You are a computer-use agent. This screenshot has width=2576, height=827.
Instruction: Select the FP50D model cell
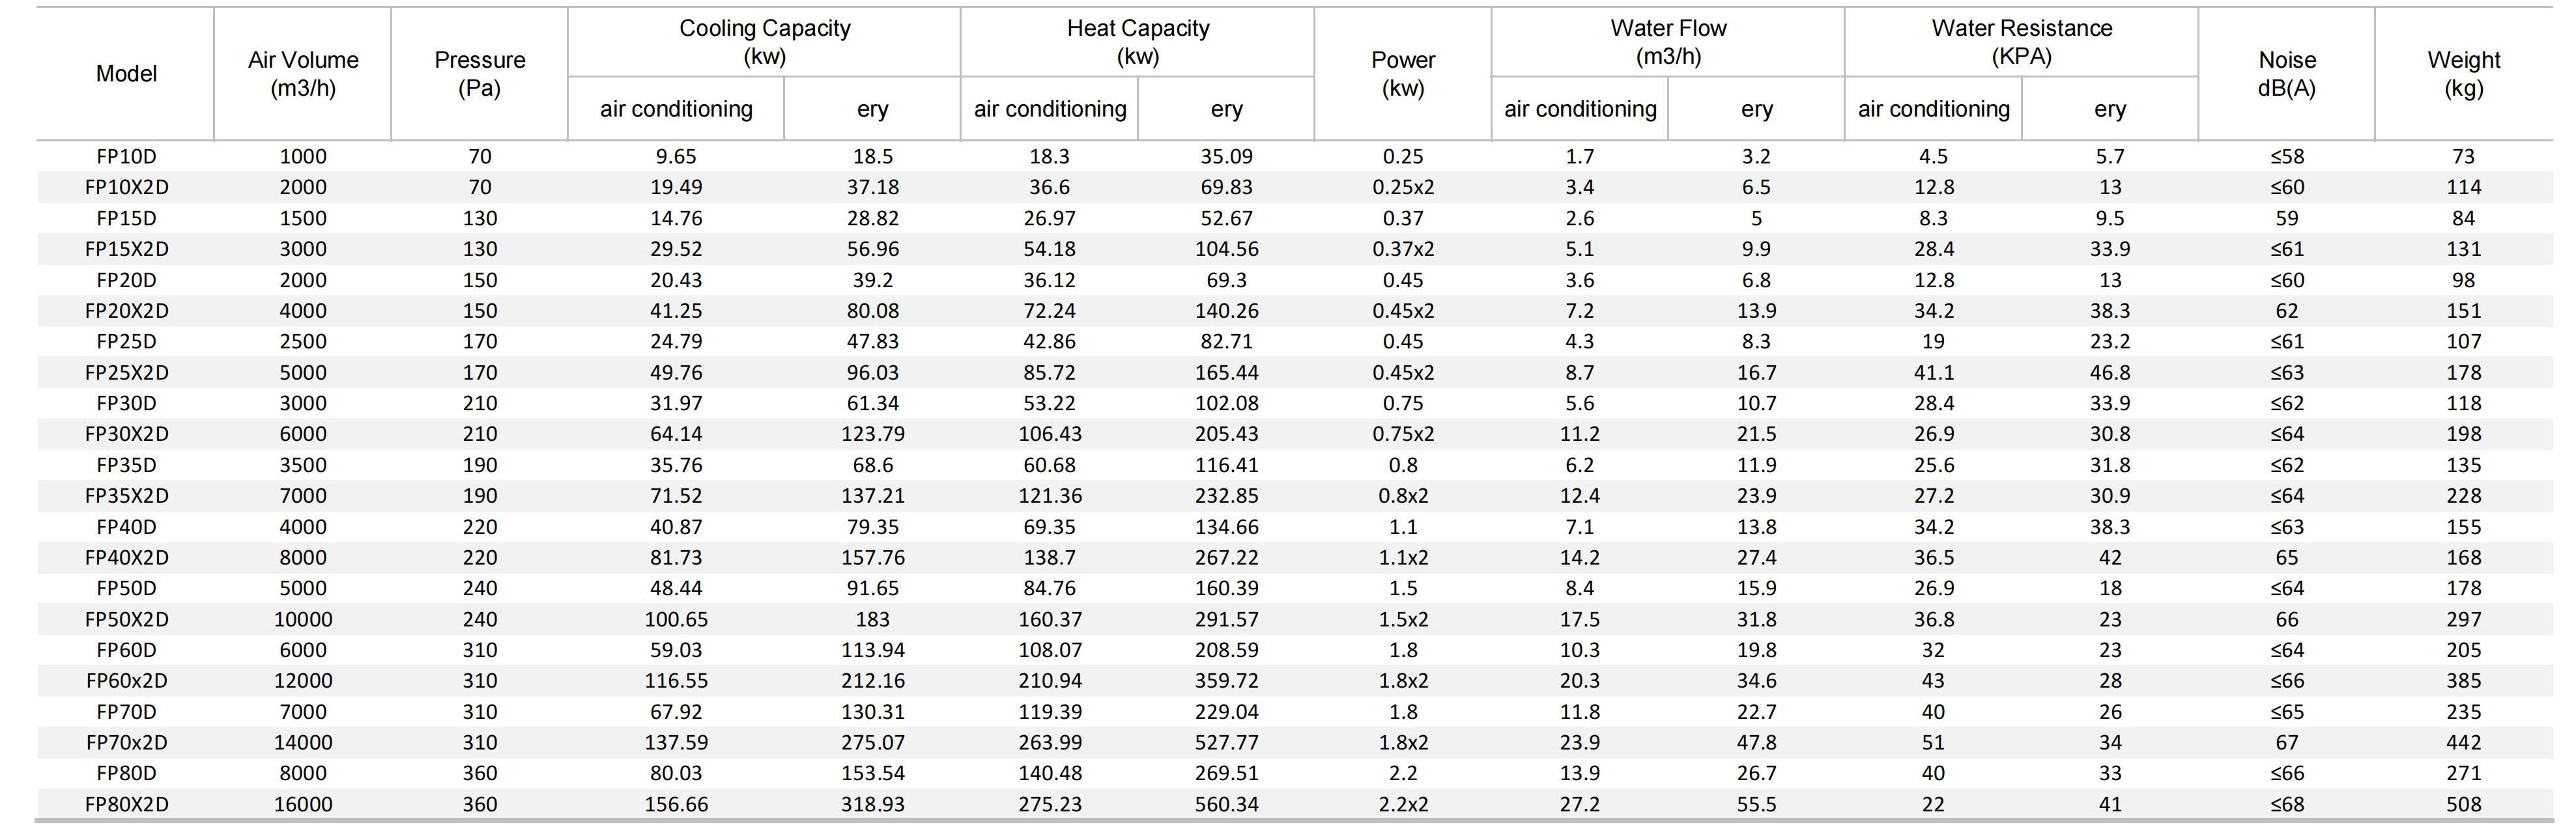pyautogui.click(x=126, y=589)
